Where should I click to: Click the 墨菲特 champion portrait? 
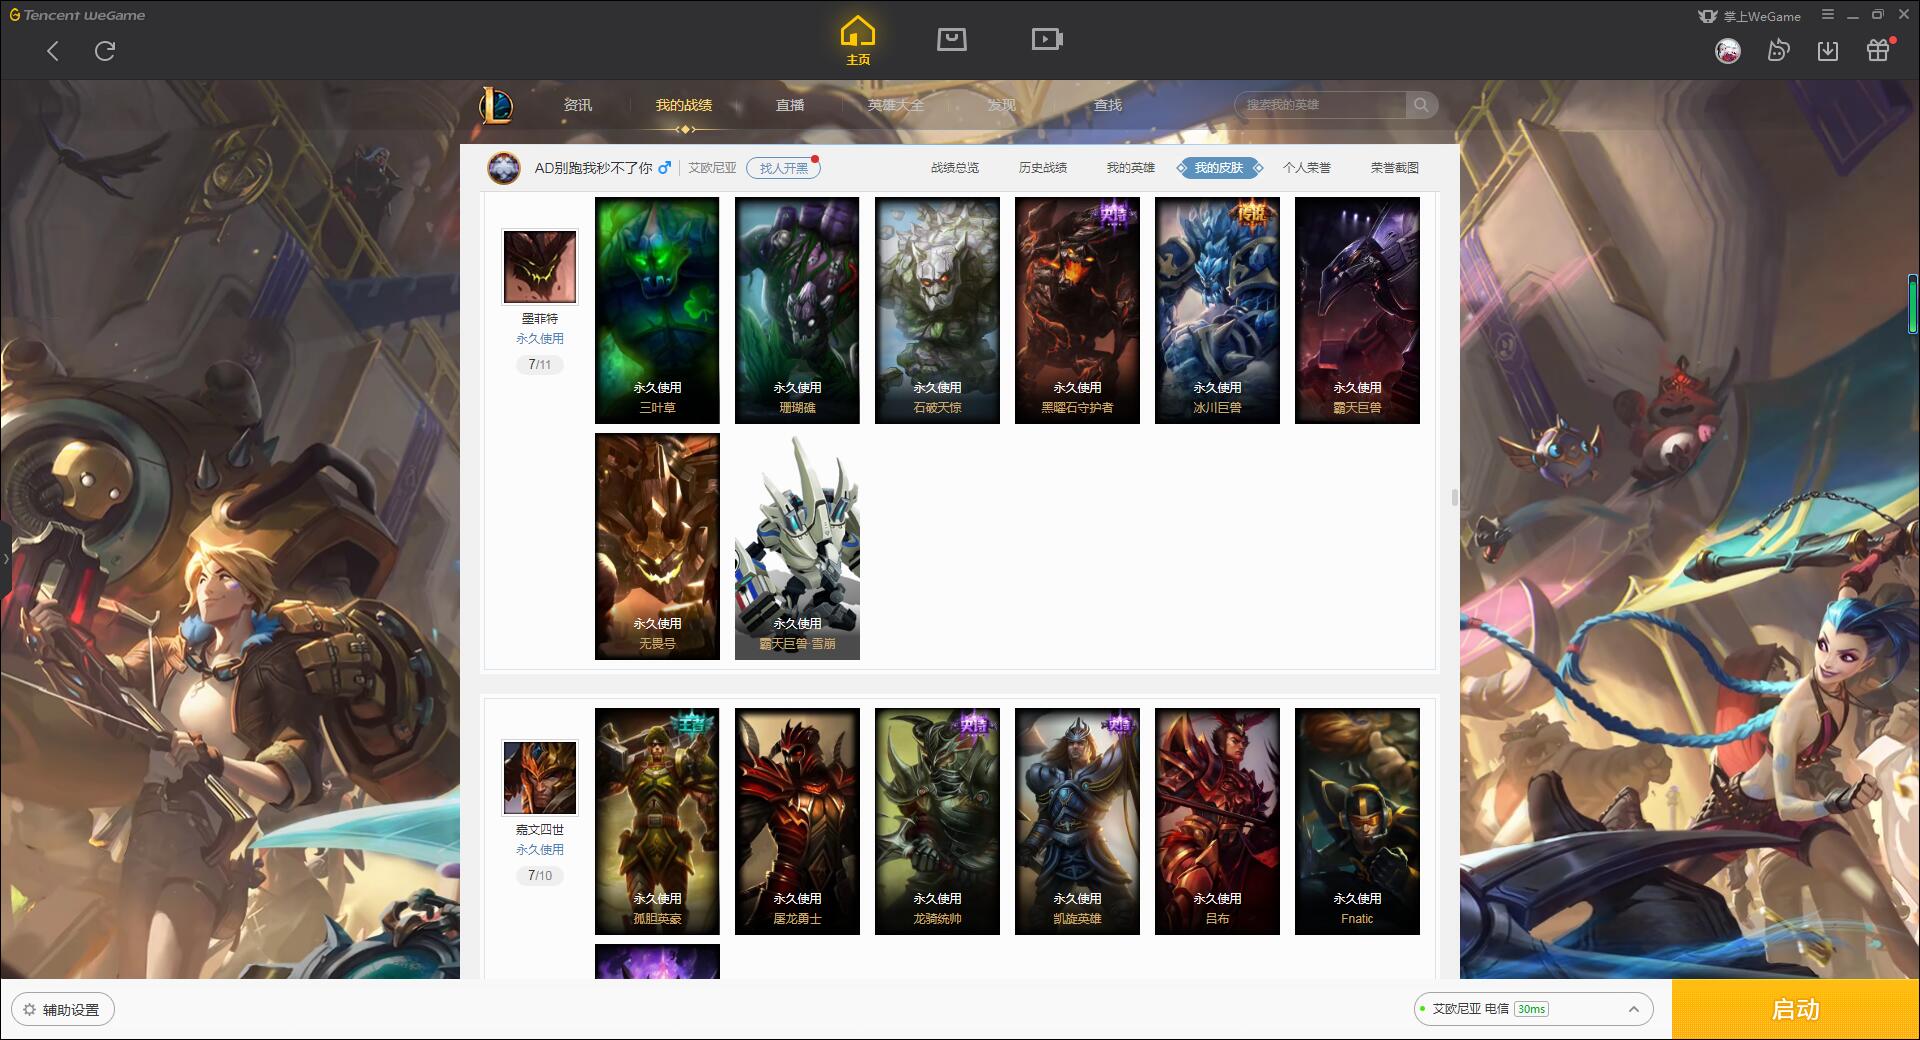540,267
